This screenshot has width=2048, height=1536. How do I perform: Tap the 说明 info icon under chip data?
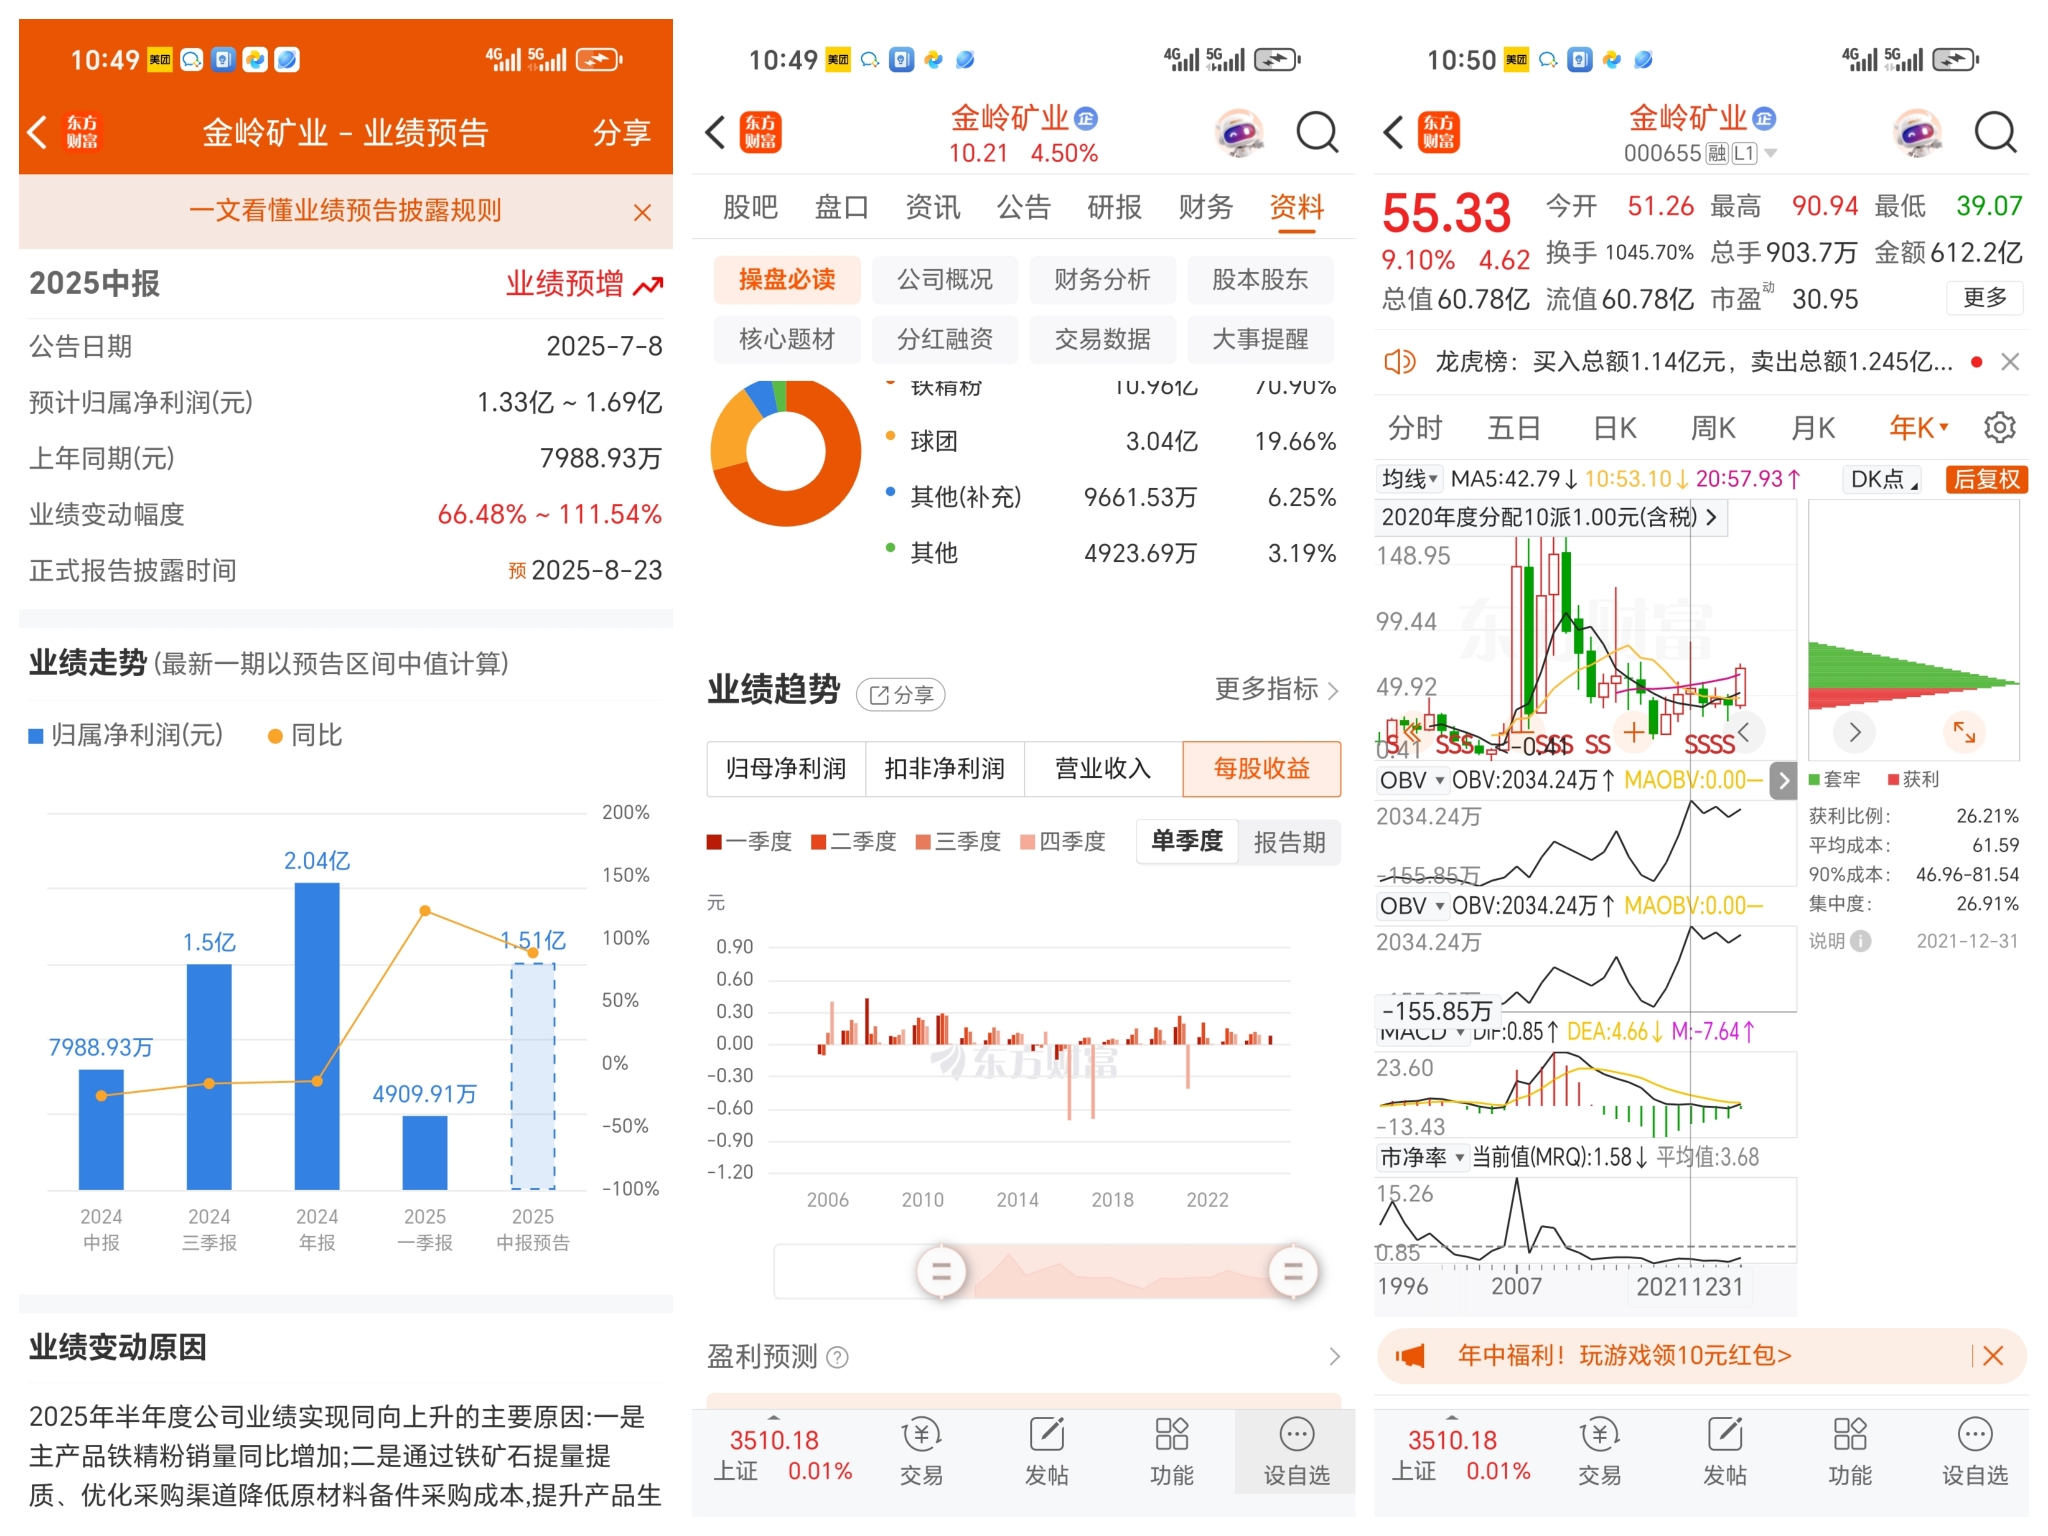click(x=1860, y=941)
